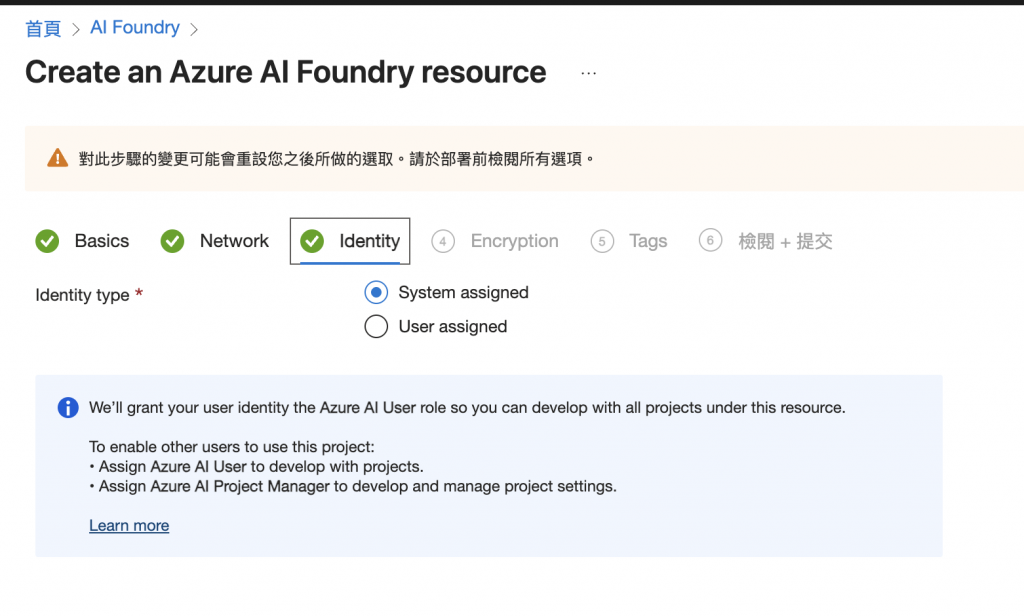Click the chevron after AI Foundry breadcrumb

click(194, 29)
